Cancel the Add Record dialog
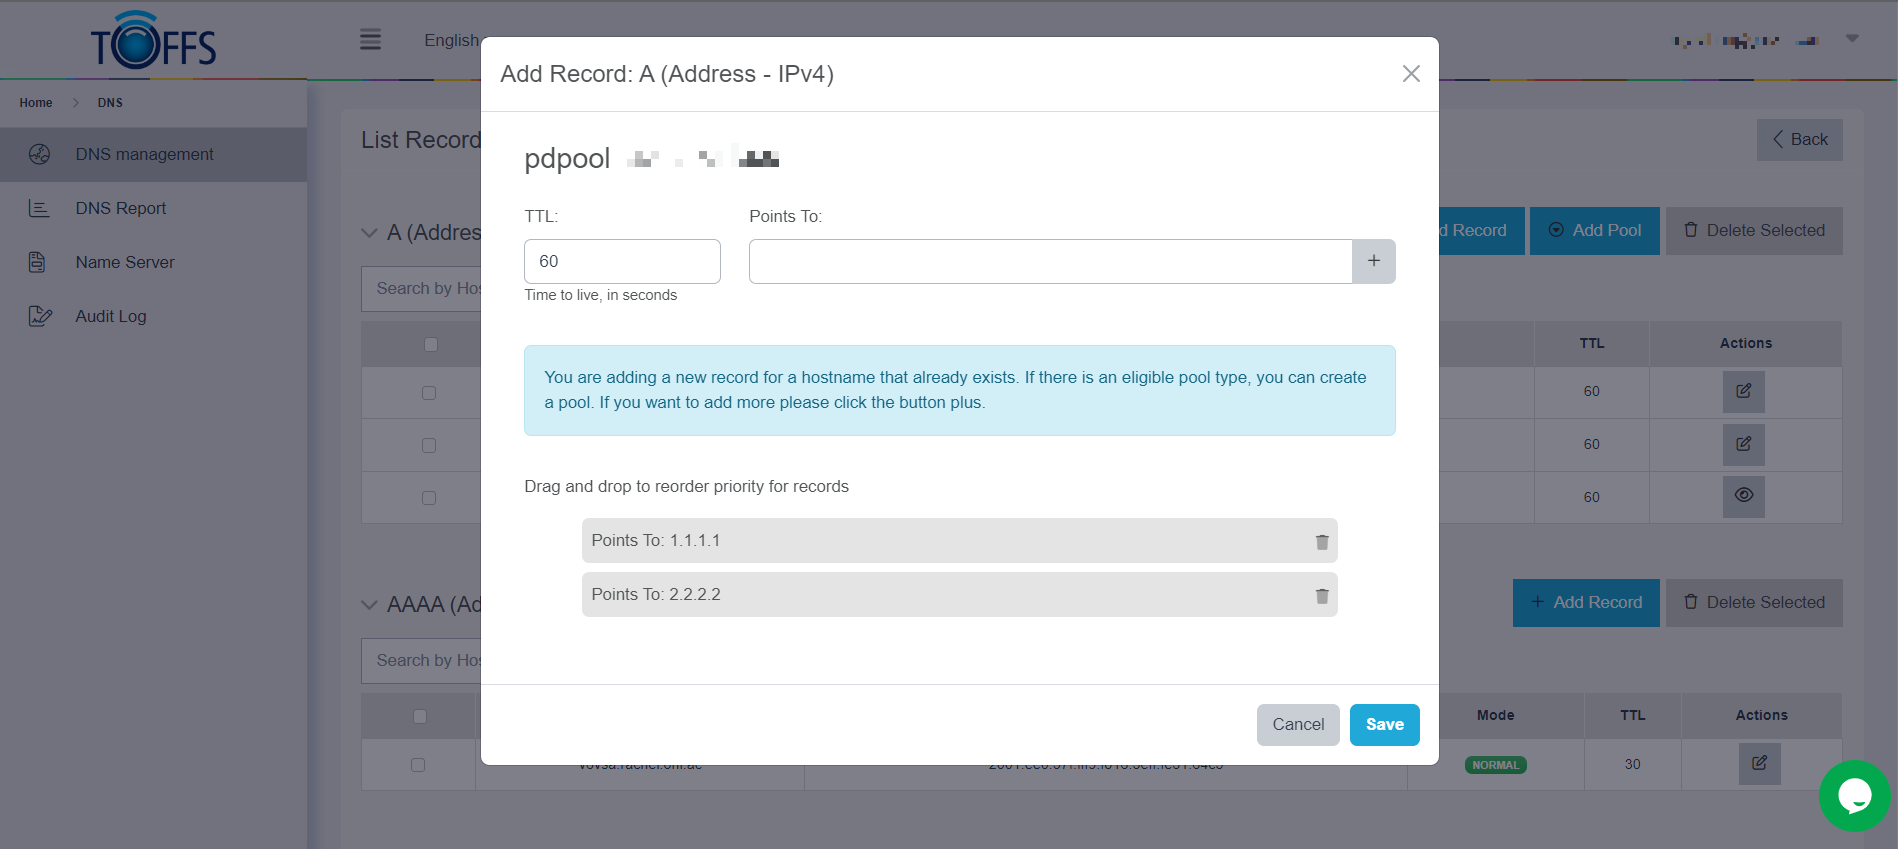This screenshot has width=1898, height=849. (x=1297, y=725)
